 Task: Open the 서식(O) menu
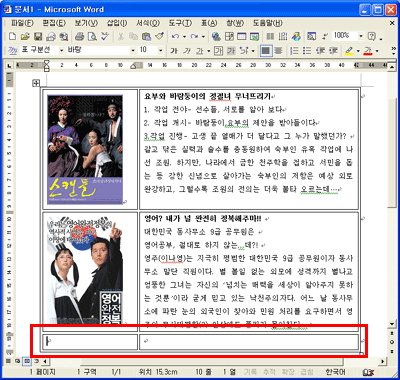pos(148,23)
